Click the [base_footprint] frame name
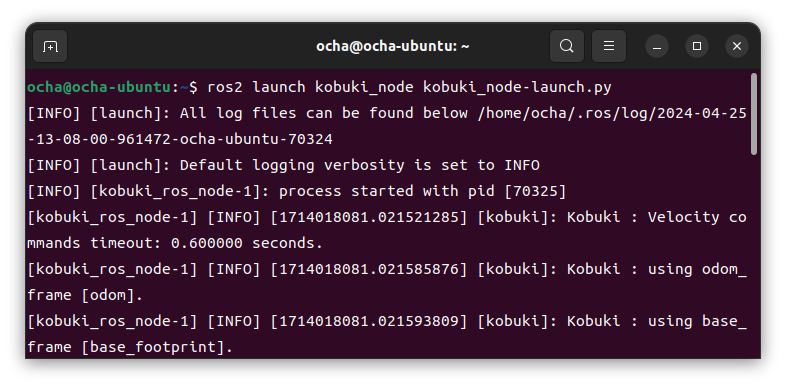The image size is (786, 387). (x=153, y=347)
